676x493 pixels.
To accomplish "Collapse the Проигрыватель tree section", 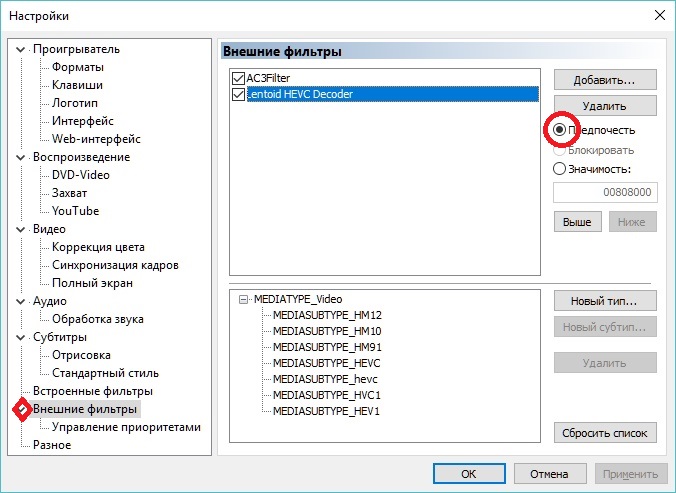I will point(20,50).
